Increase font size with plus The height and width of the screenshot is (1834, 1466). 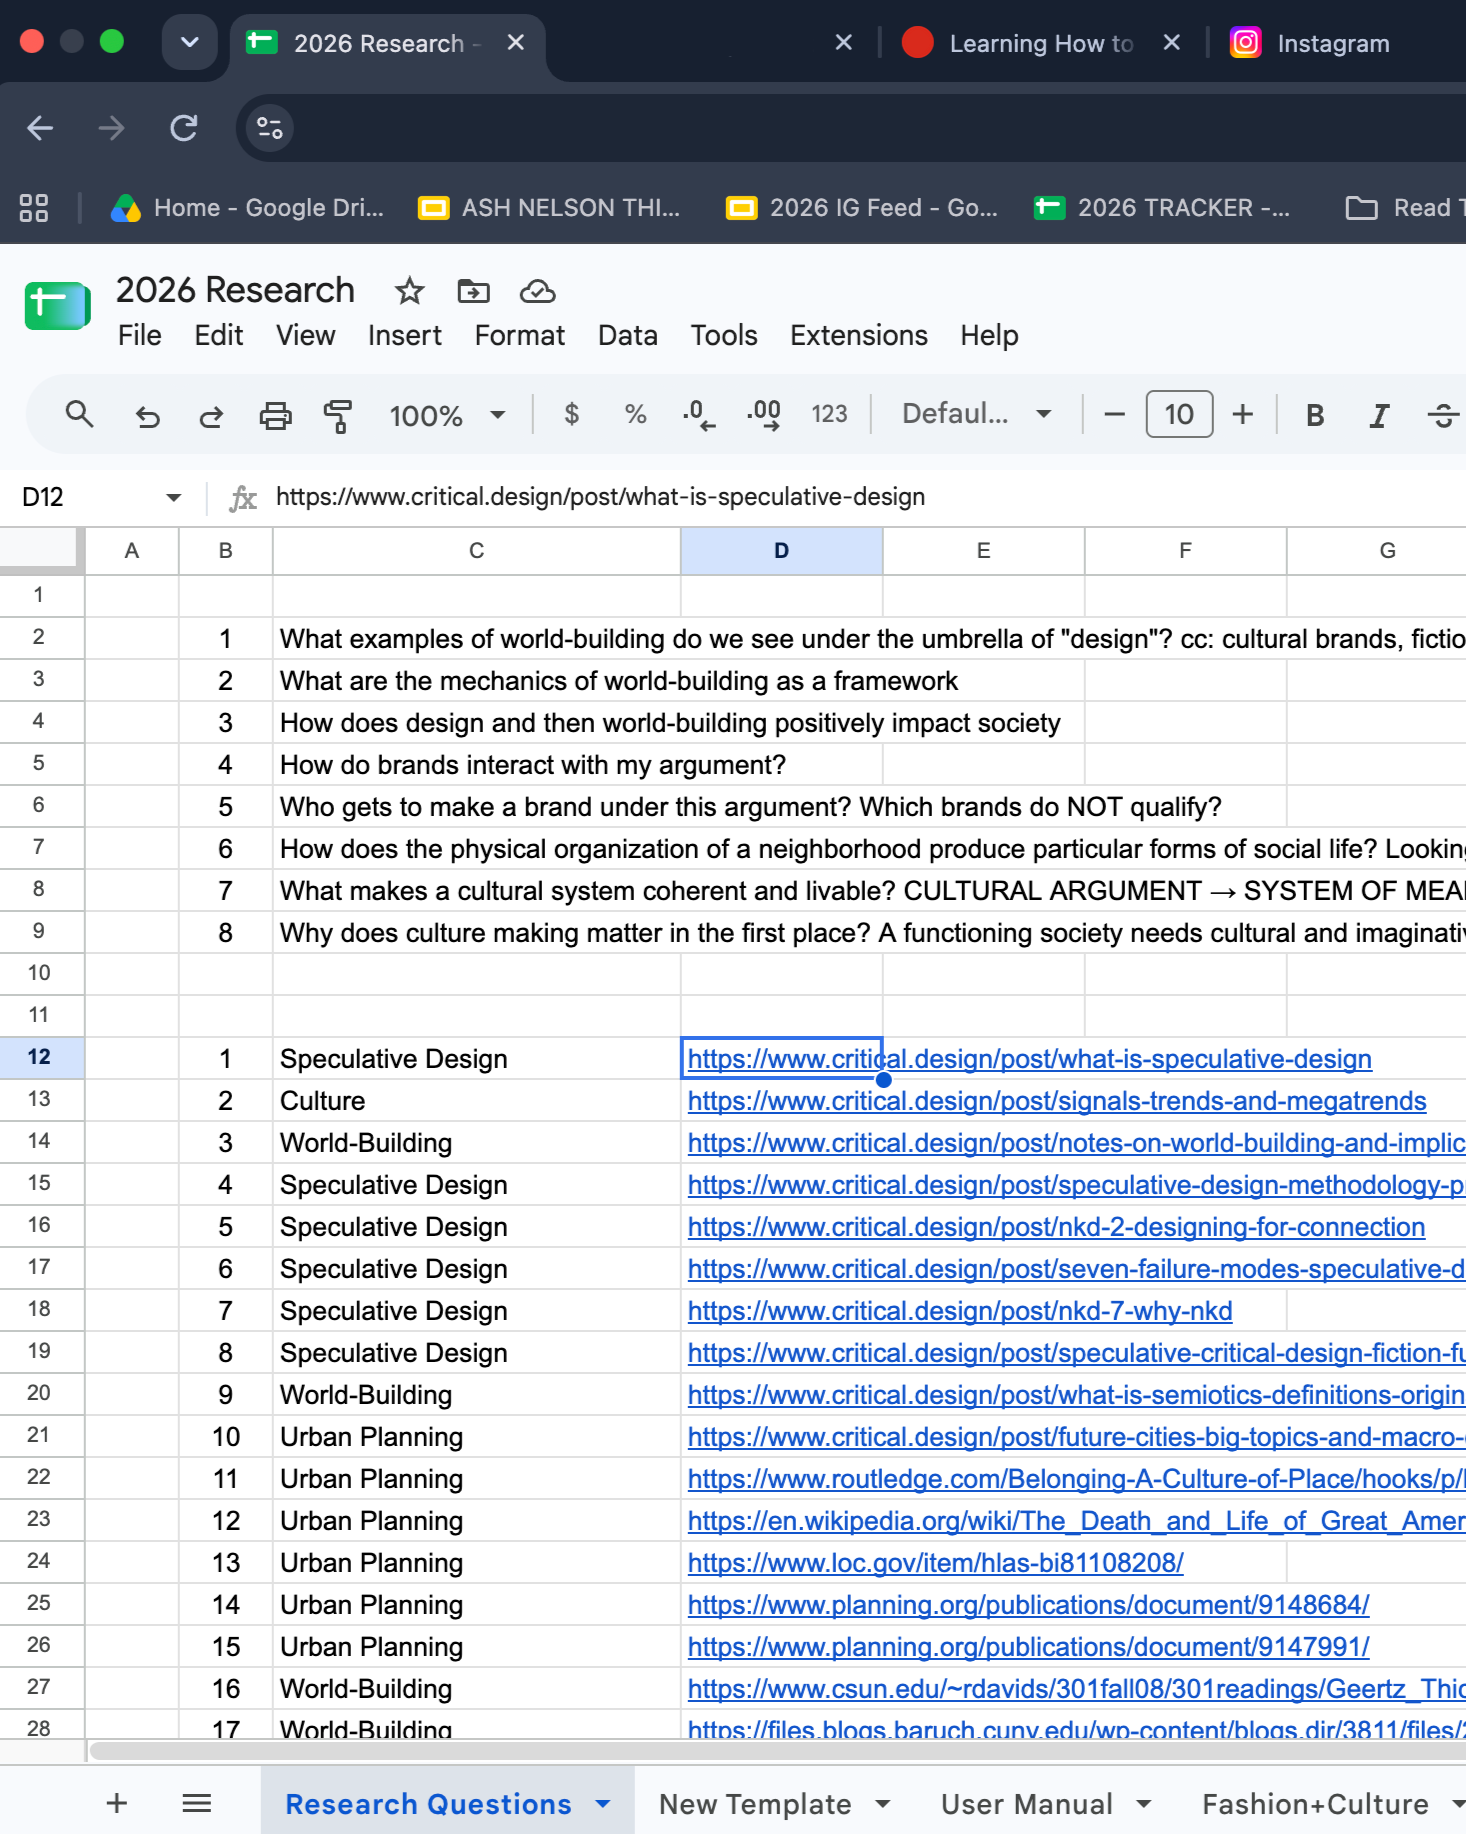[x=1242, y=414]
